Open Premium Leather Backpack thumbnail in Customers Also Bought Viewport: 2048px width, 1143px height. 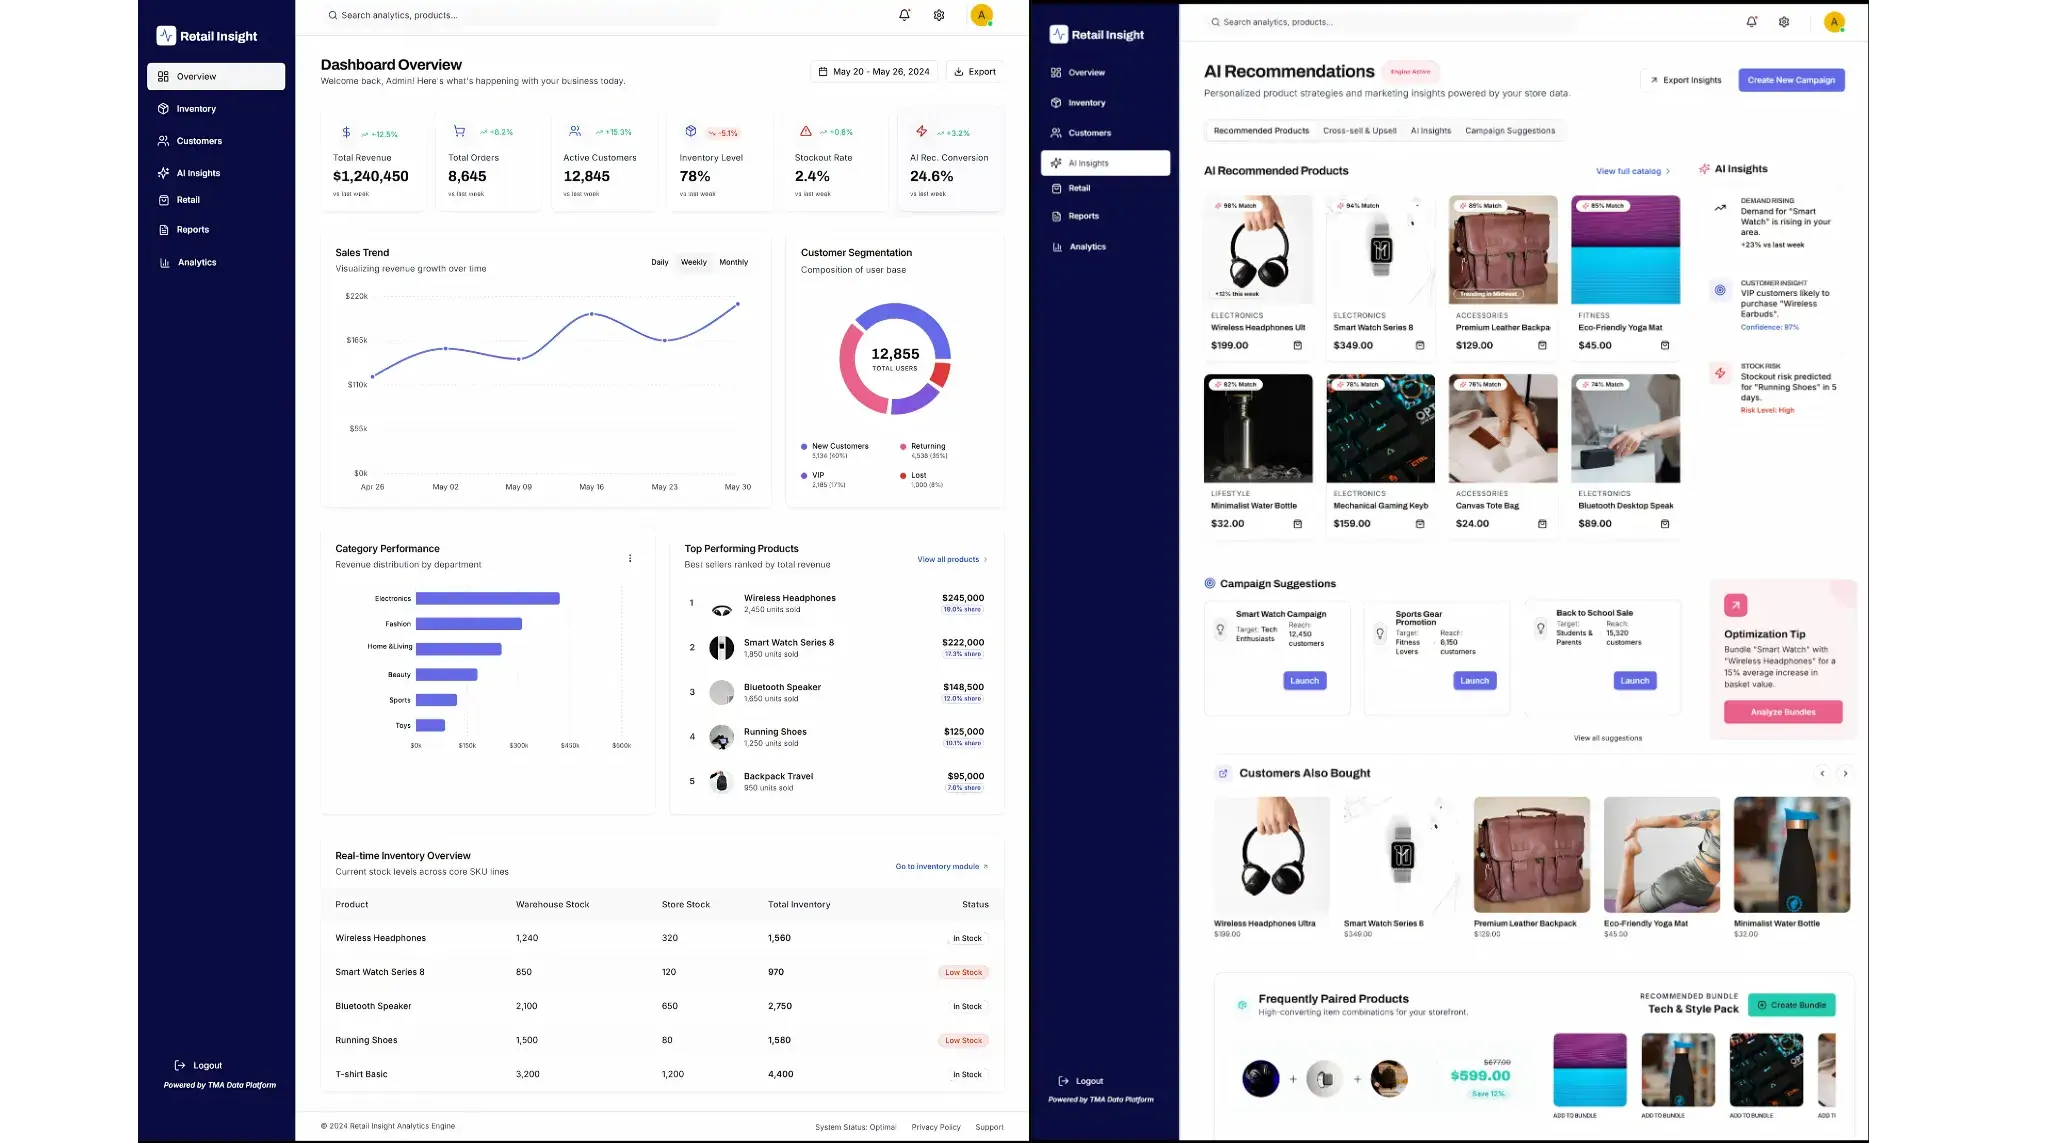click(x=1531, y=855)
